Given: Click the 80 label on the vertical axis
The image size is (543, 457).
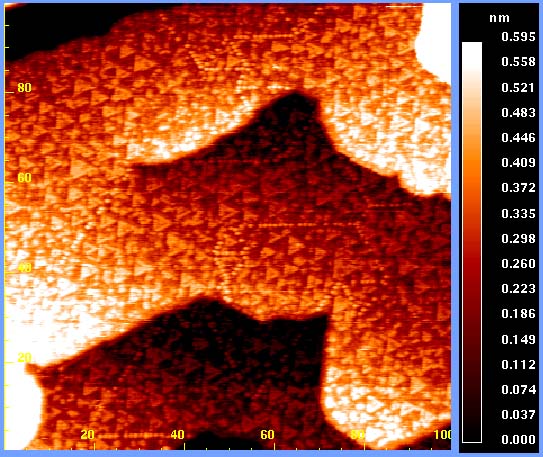Looking at the screenshot, I should tap(24, 88).
